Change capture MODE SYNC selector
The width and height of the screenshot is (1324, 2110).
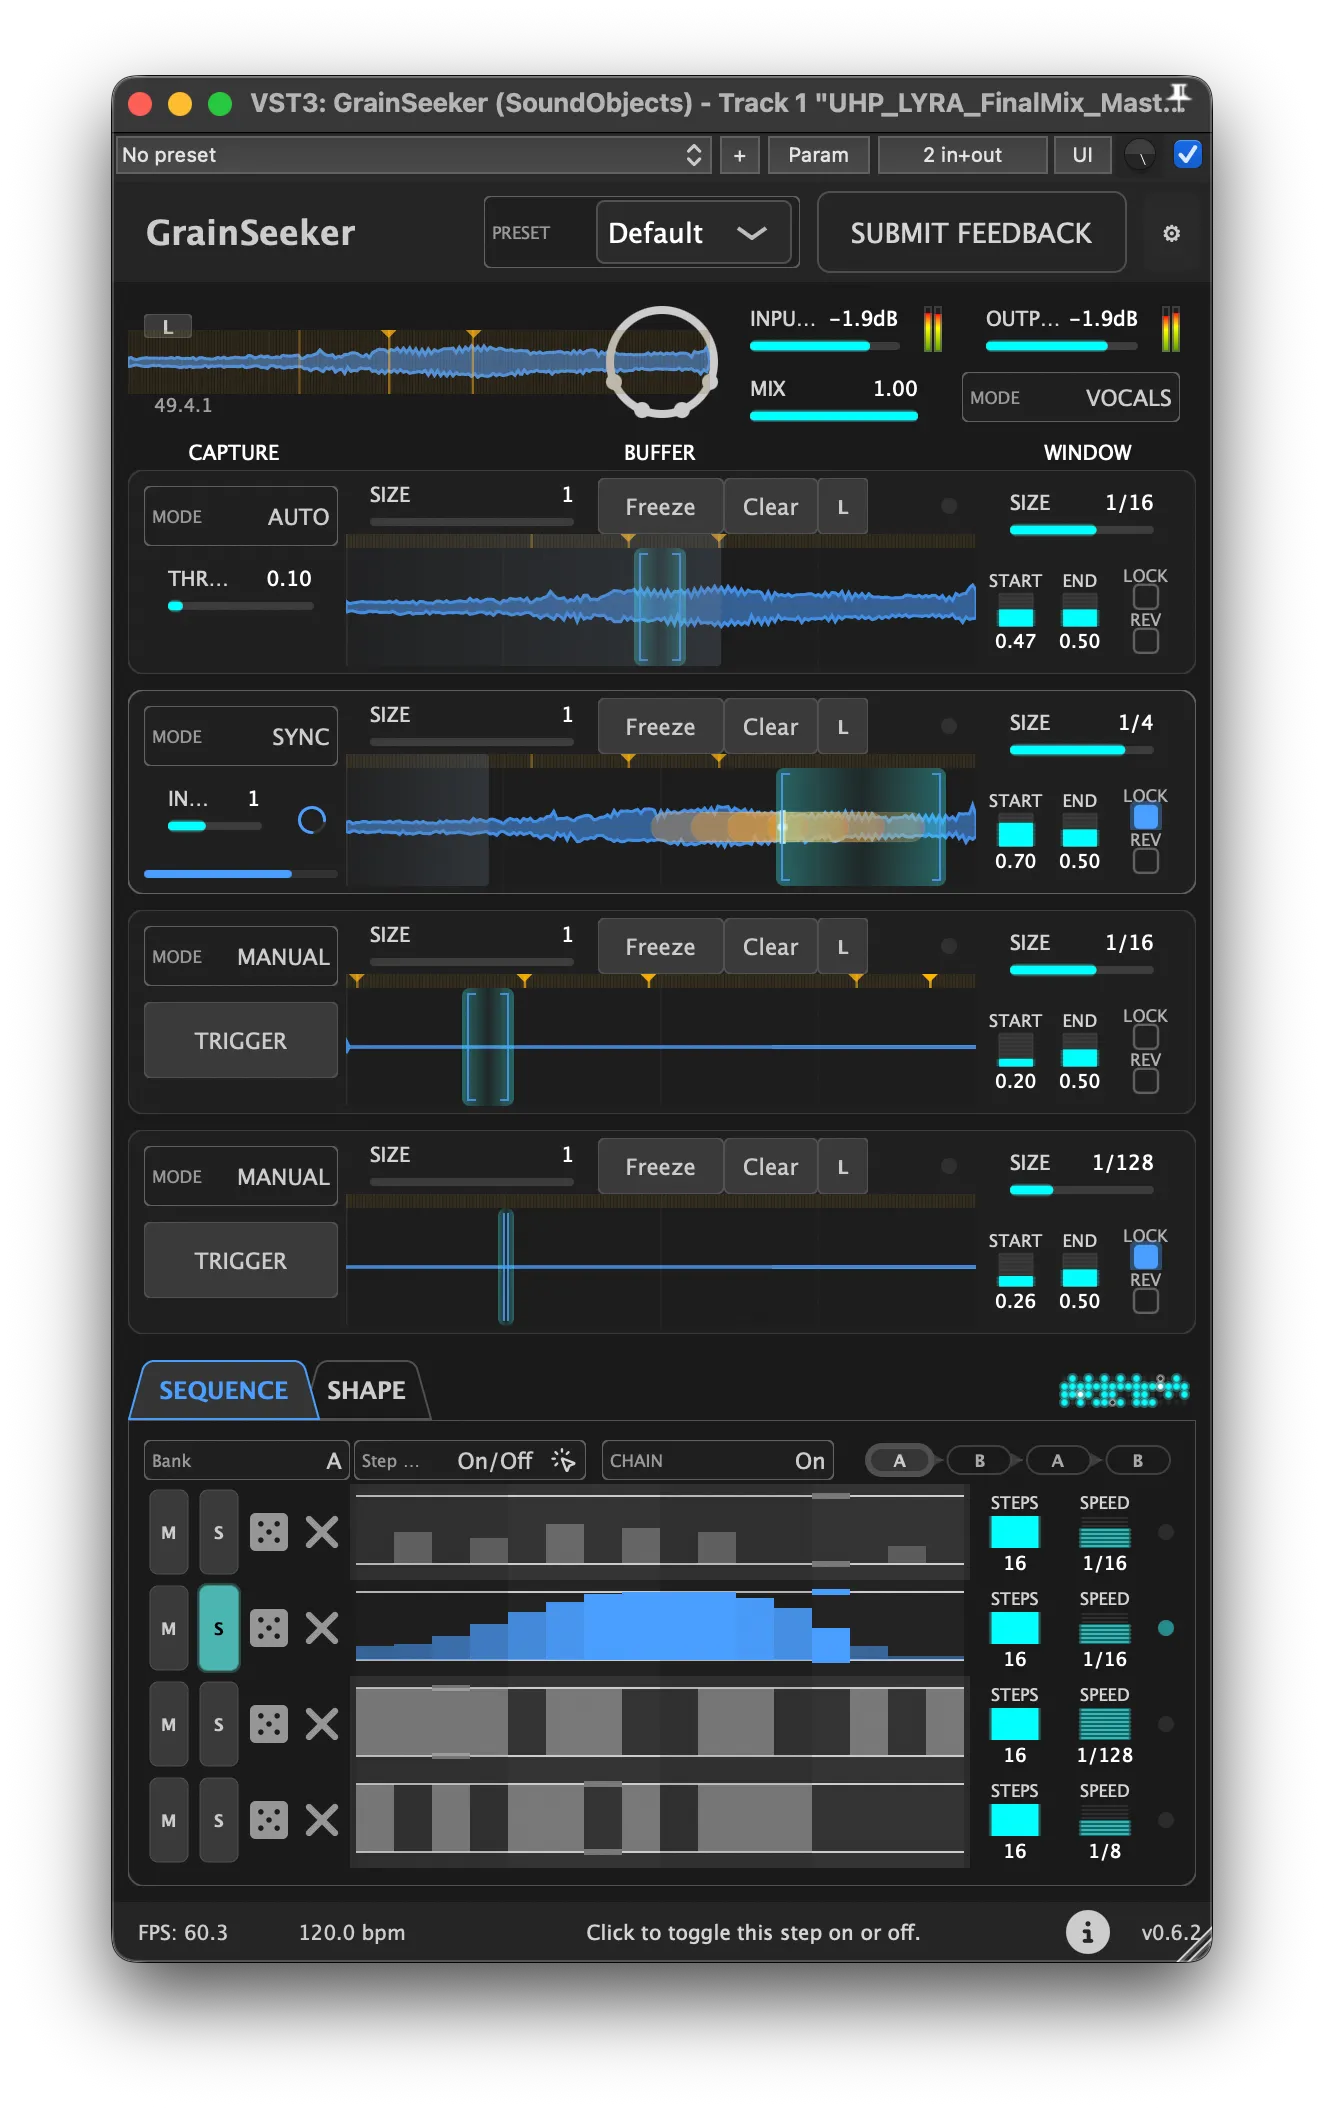pyautogui.click(x=241, y=736)
